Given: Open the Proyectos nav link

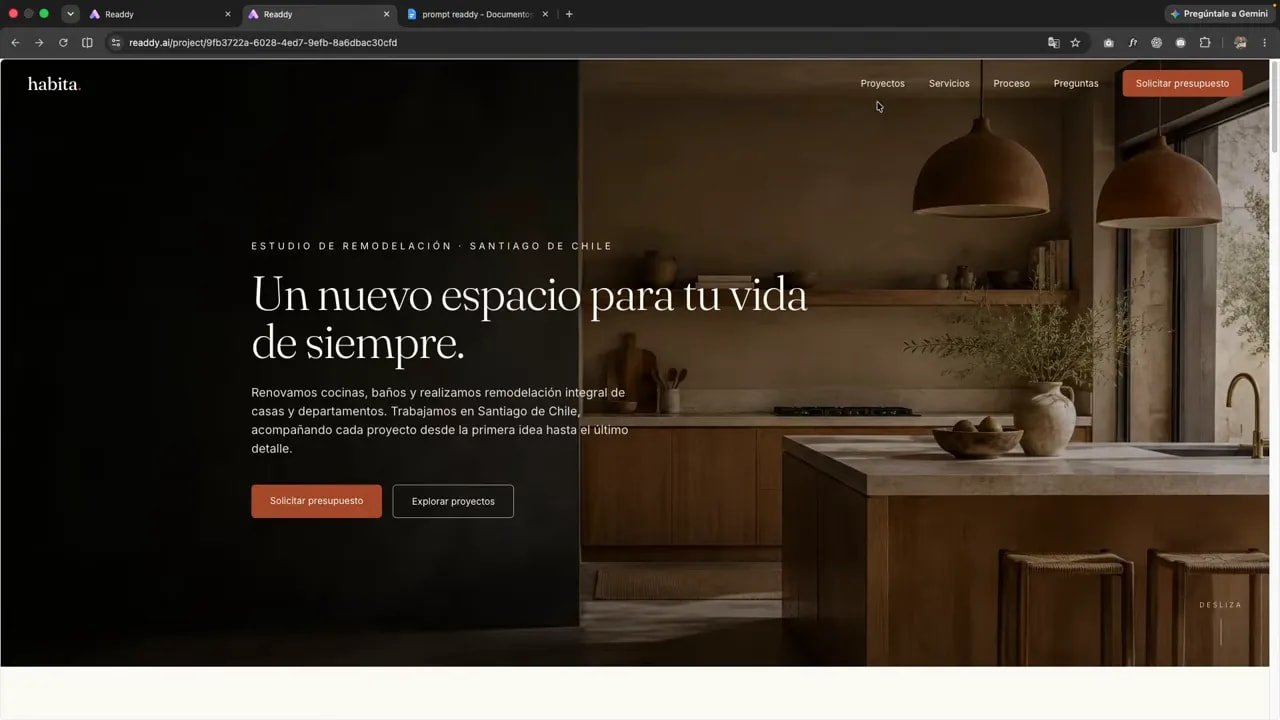Looking at the screenshot, I should pyautogui.click(x=882, y=83).
